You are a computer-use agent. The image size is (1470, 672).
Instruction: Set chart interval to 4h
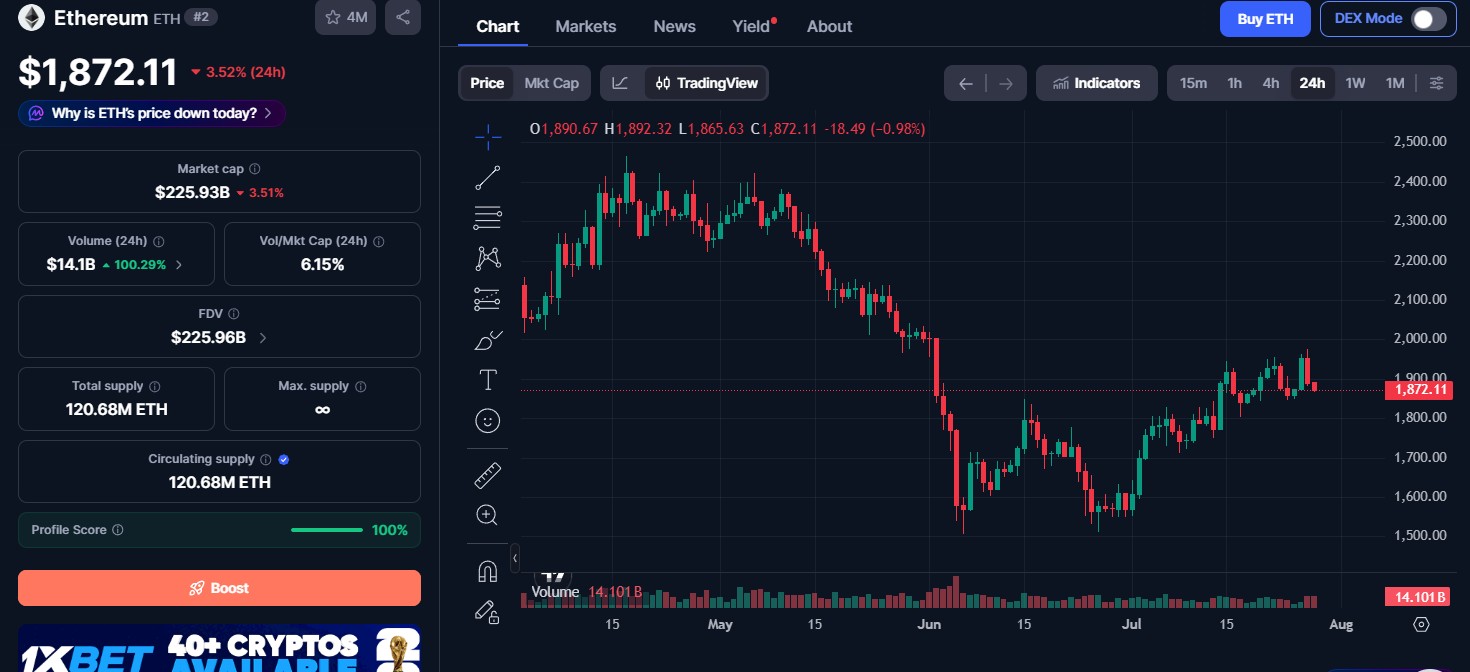(1271, 83)
